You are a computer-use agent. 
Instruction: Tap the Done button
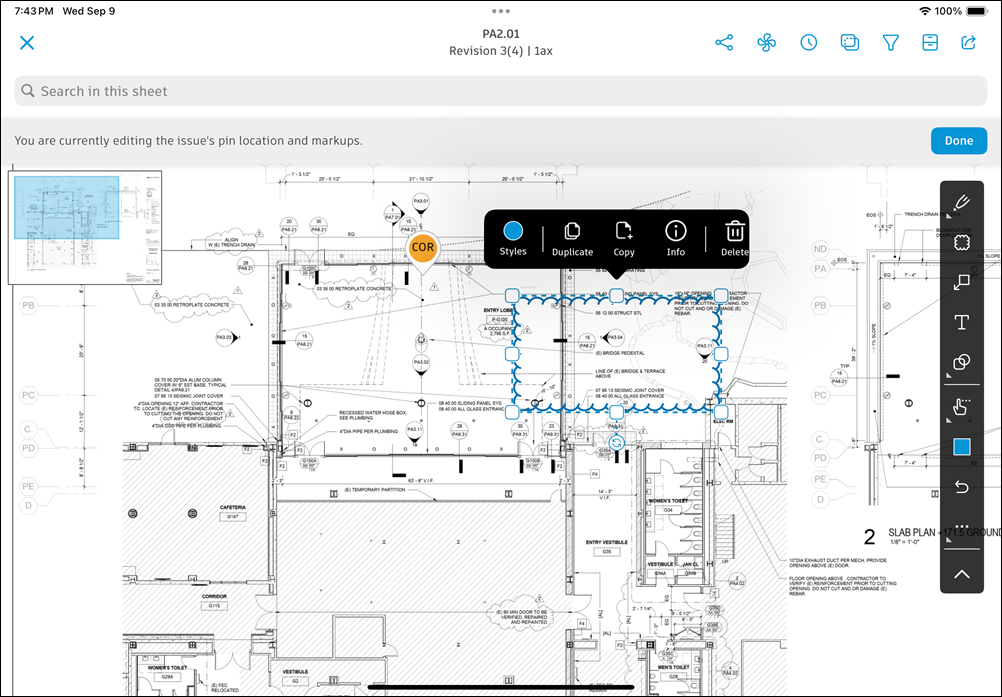[x=959, y=141]
